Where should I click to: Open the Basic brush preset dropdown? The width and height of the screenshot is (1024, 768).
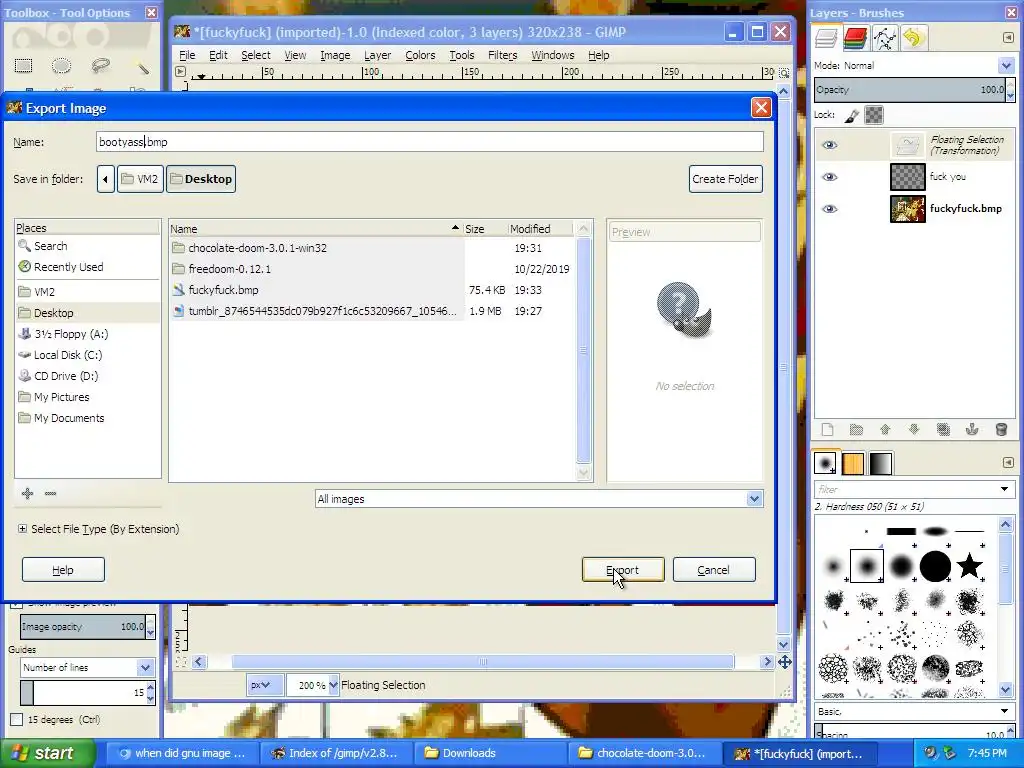[914, 711]
